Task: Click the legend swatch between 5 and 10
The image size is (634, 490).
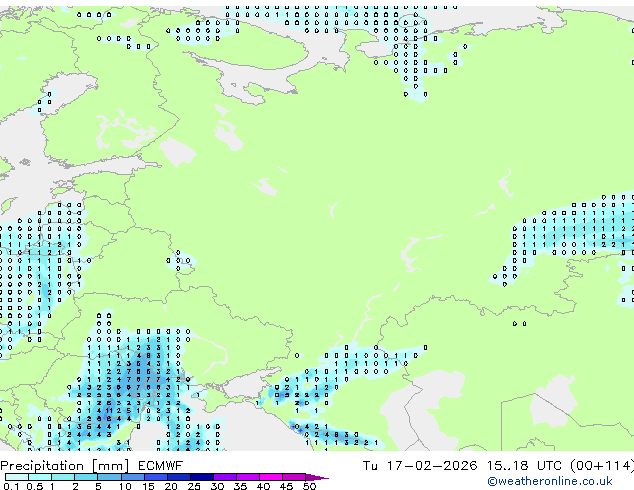Action: 109,477
